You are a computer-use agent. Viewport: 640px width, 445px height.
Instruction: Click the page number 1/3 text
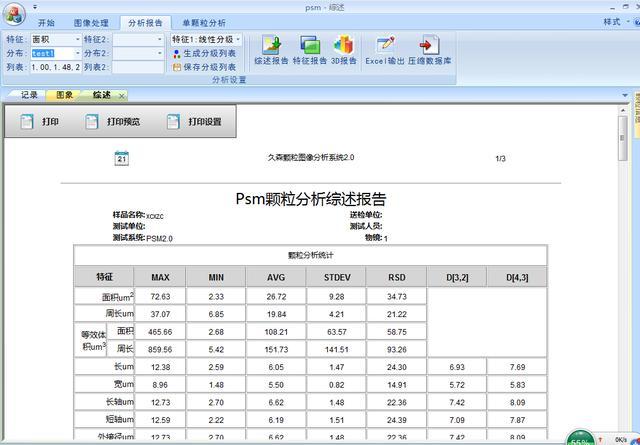[500, 159]
